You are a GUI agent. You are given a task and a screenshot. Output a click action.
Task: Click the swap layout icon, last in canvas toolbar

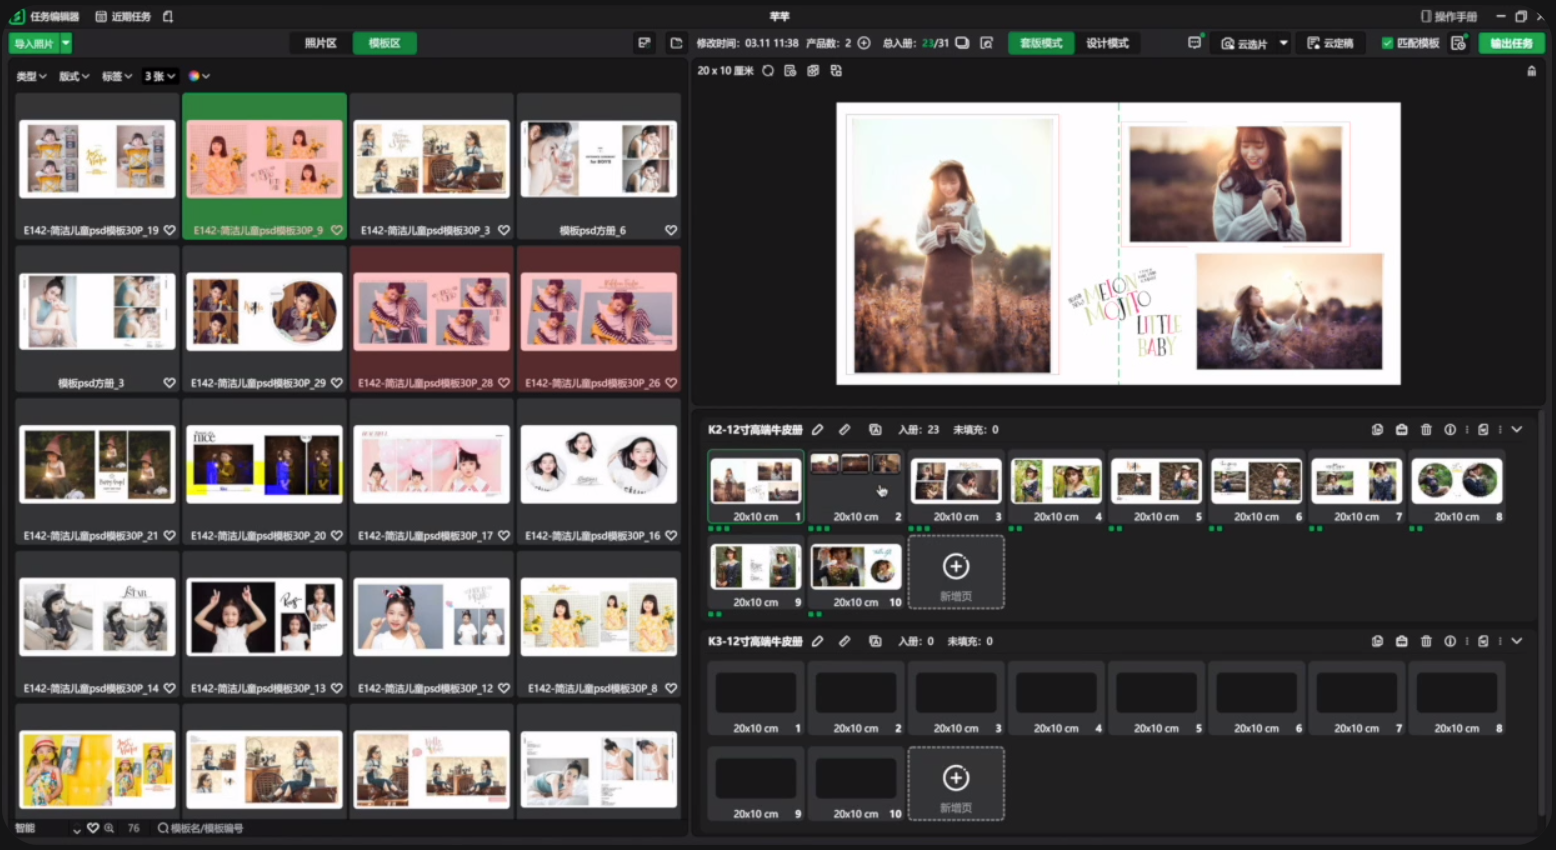pos(836,71)
